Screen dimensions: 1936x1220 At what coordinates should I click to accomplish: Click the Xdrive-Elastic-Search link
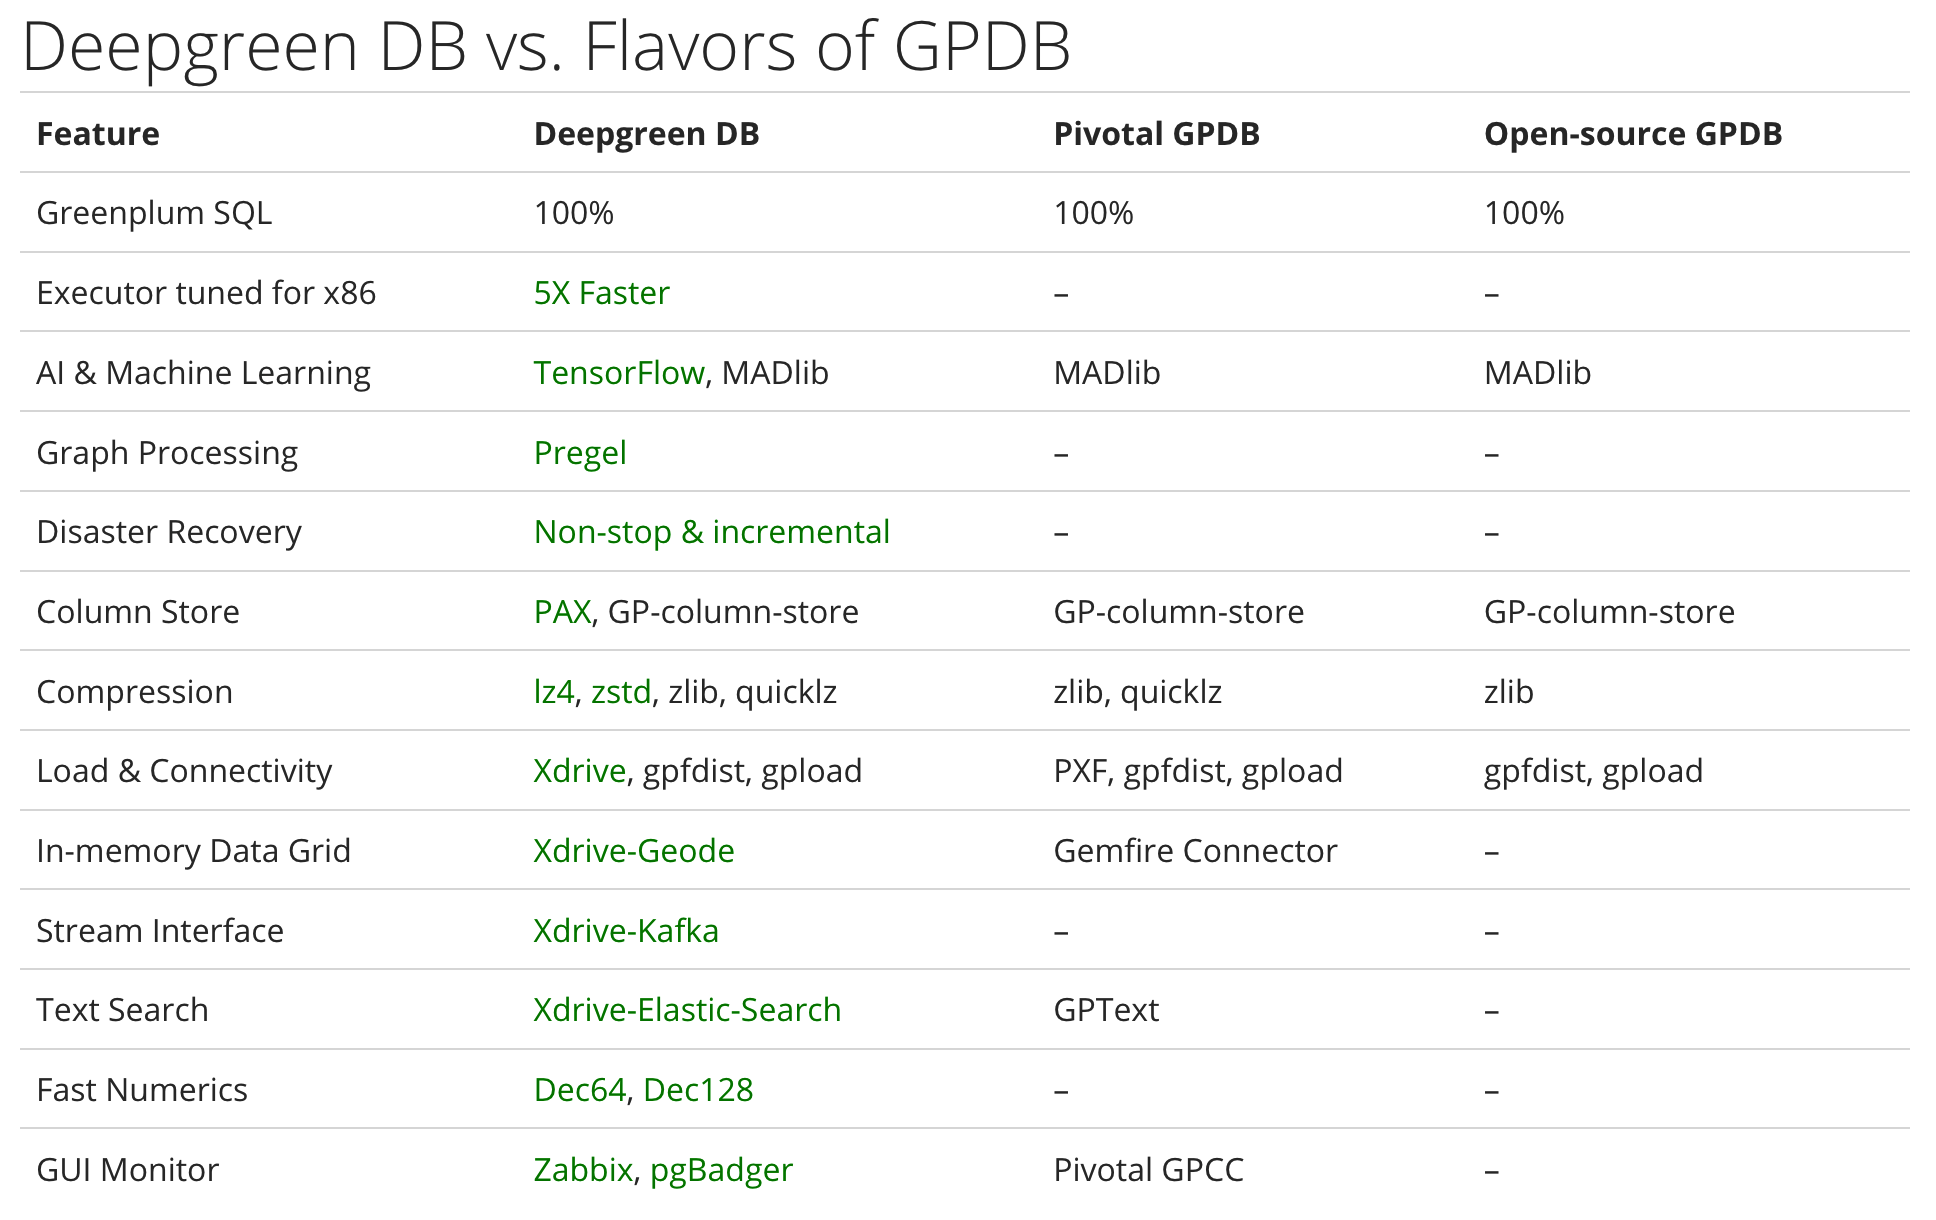tap(686, 1010)
